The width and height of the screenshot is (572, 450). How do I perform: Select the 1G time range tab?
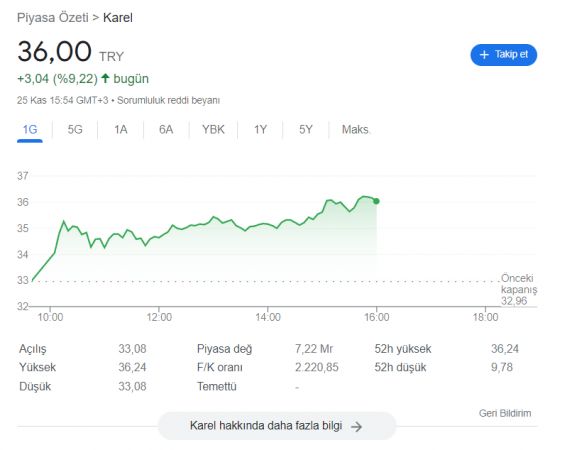[x=30, y=129]
